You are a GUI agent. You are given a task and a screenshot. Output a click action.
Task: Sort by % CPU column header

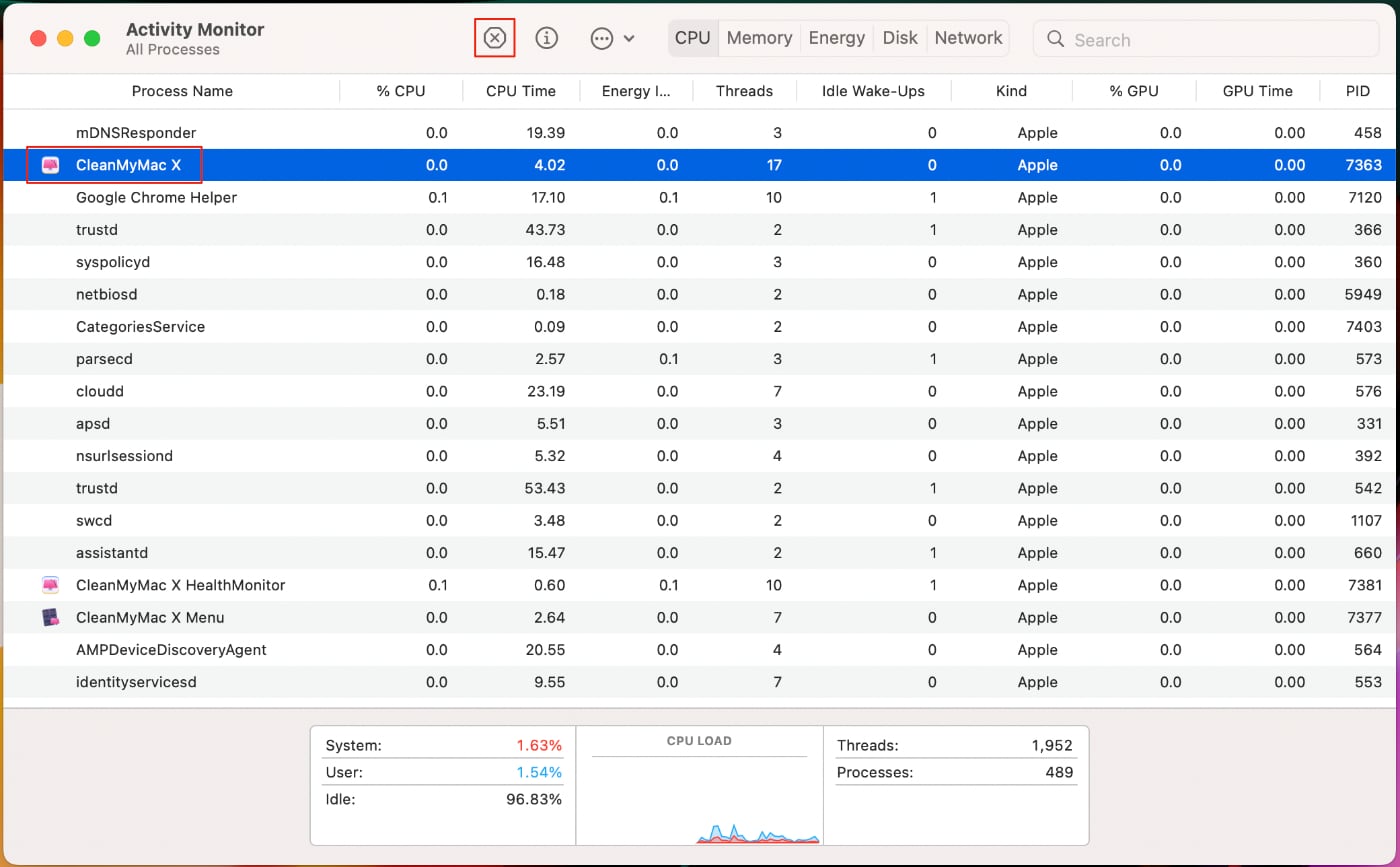401,91
